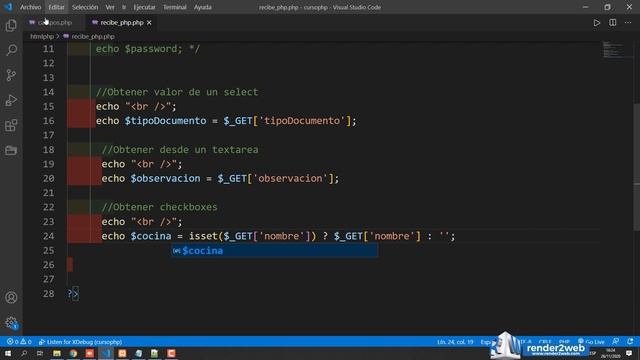Open File Explorer from the taskbar
This screenshot has width=640, height=360.
(x=57, y=353)
